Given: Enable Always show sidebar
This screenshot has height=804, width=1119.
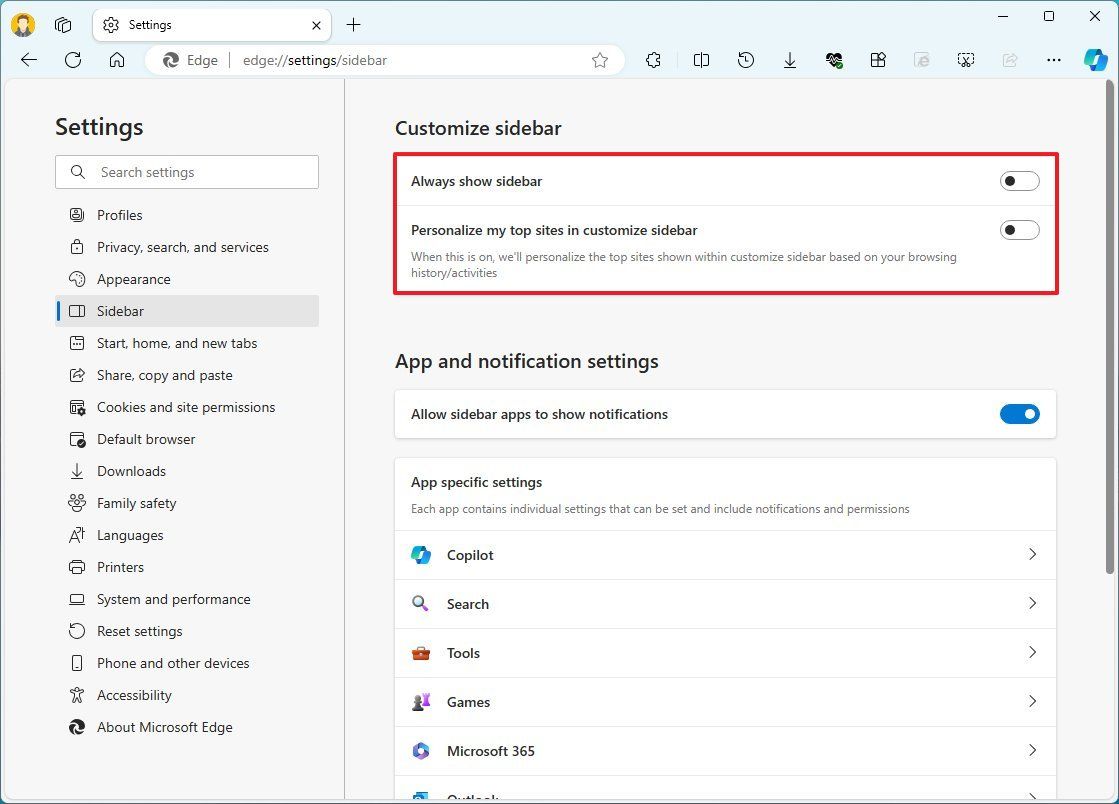Looking at the screenshot, I should coord(1018,181).
